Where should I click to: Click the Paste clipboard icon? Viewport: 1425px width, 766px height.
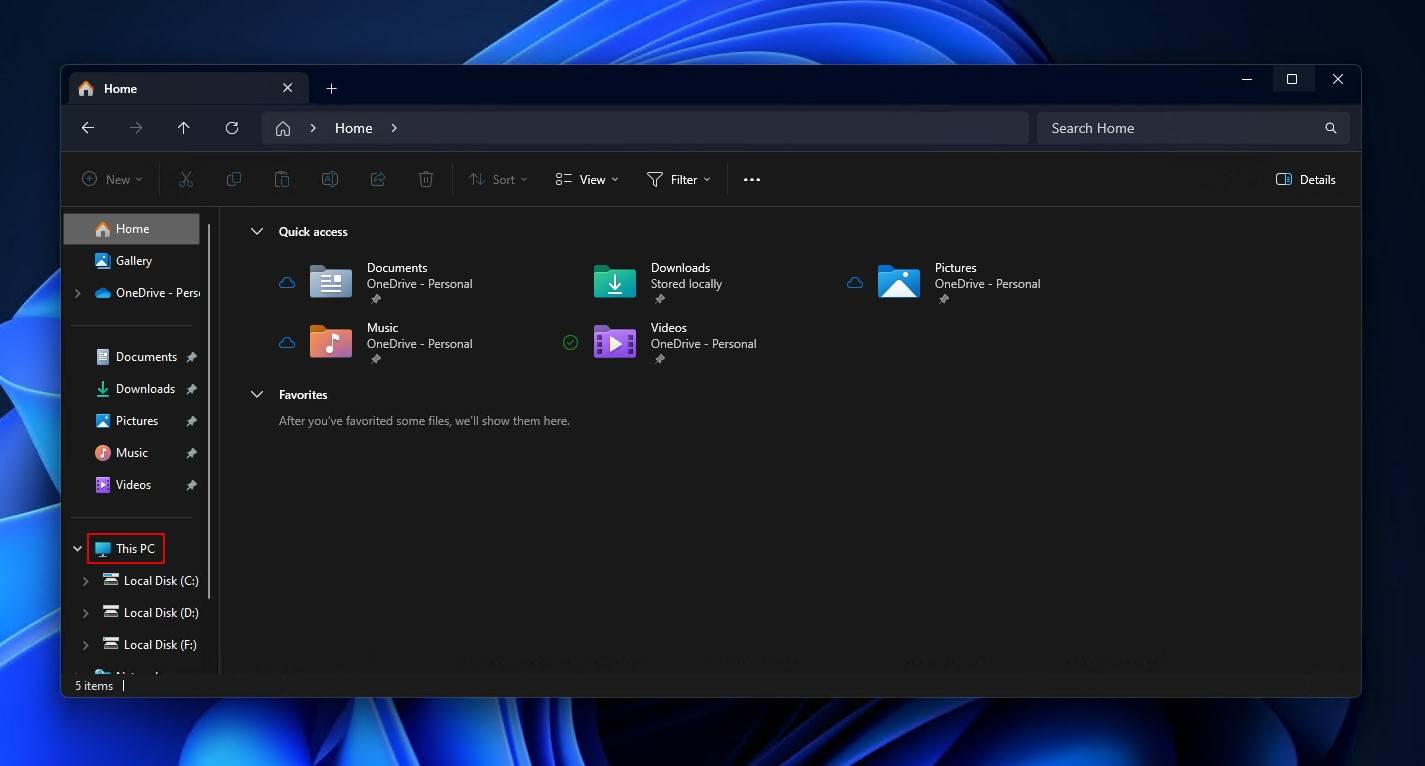[282, 179]
